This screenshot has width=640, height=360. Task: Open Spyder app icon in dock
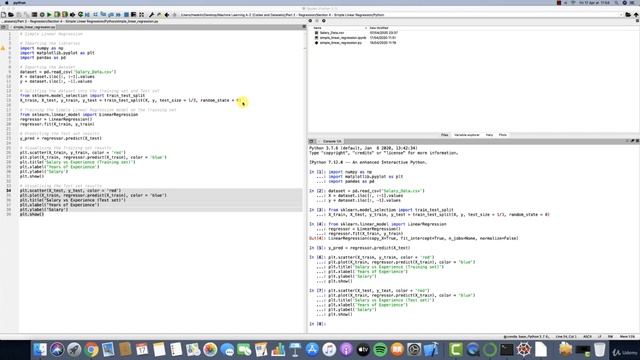point(524,350)
